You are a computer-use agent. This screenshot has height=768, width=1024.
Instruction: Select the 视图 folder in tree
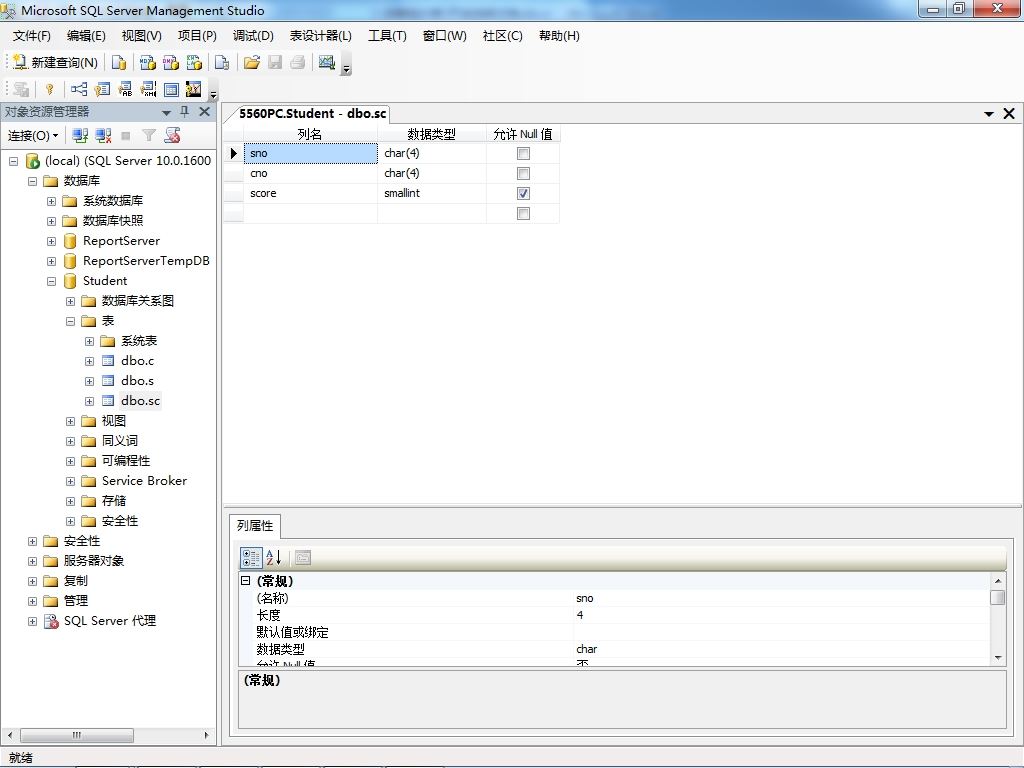114,421
